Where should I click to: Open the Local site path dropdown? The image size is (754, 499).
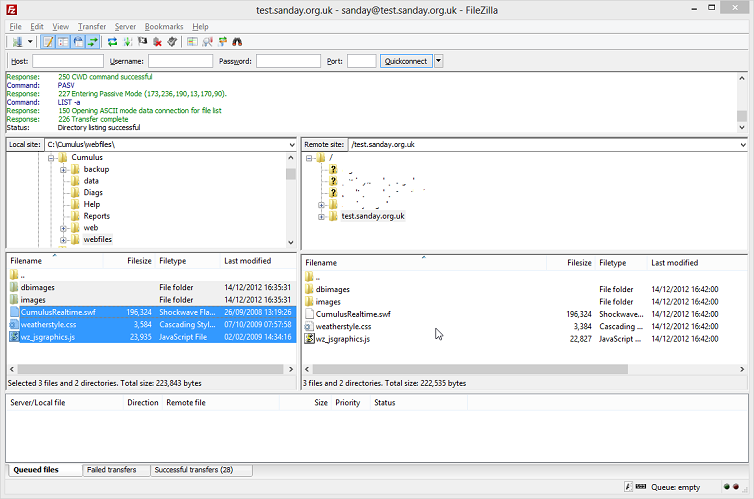(x=291, y=145)
